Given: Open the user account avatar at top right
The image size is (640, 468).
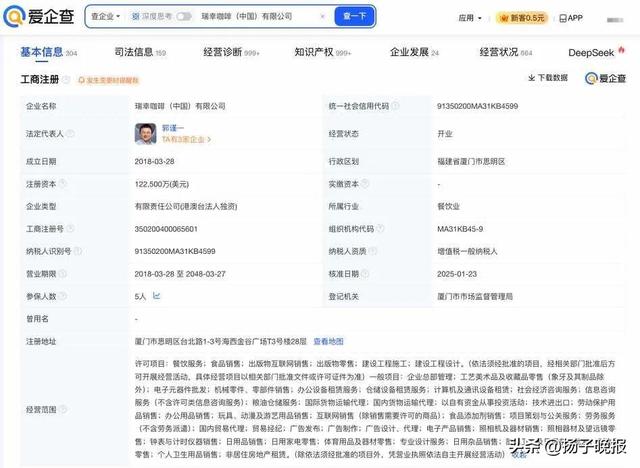Looking at the screenshot, I should (615, 19).
